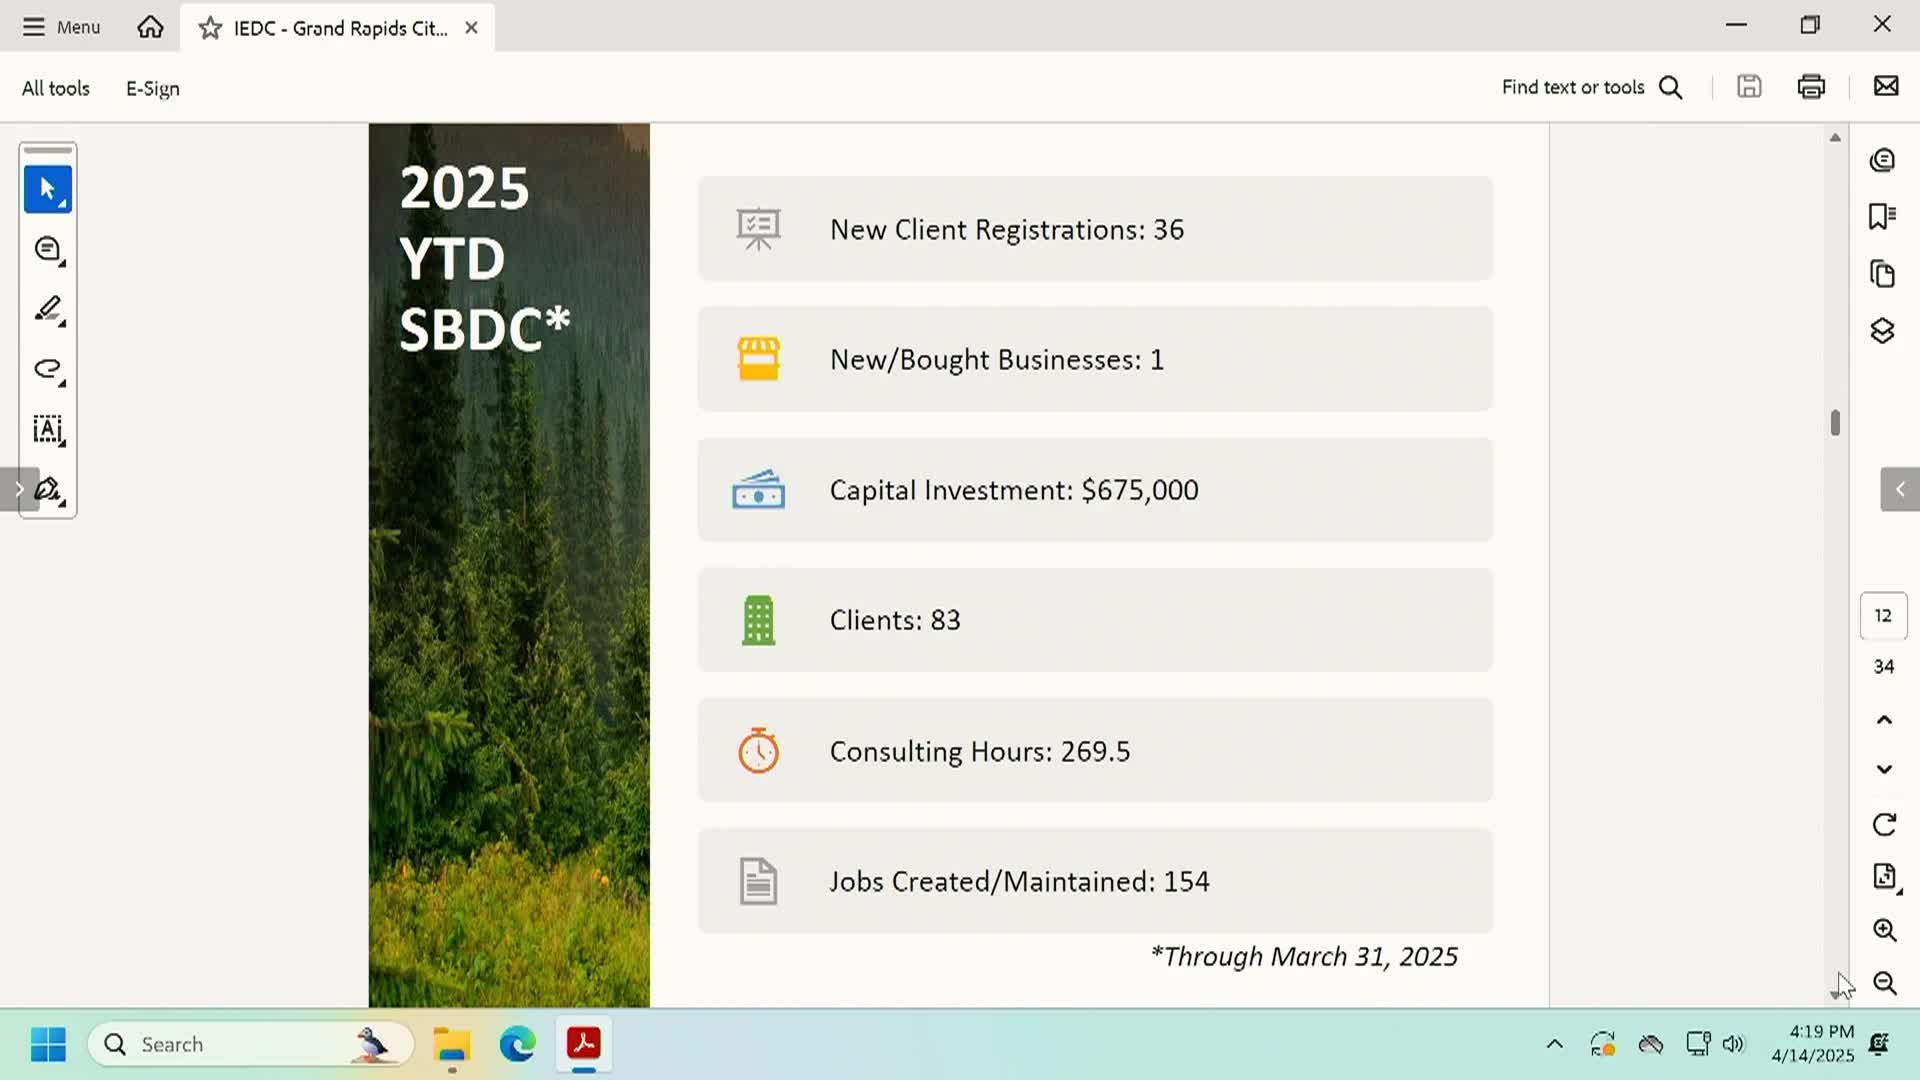Open the AI Assistant panel icon

tap(1883, 160)
